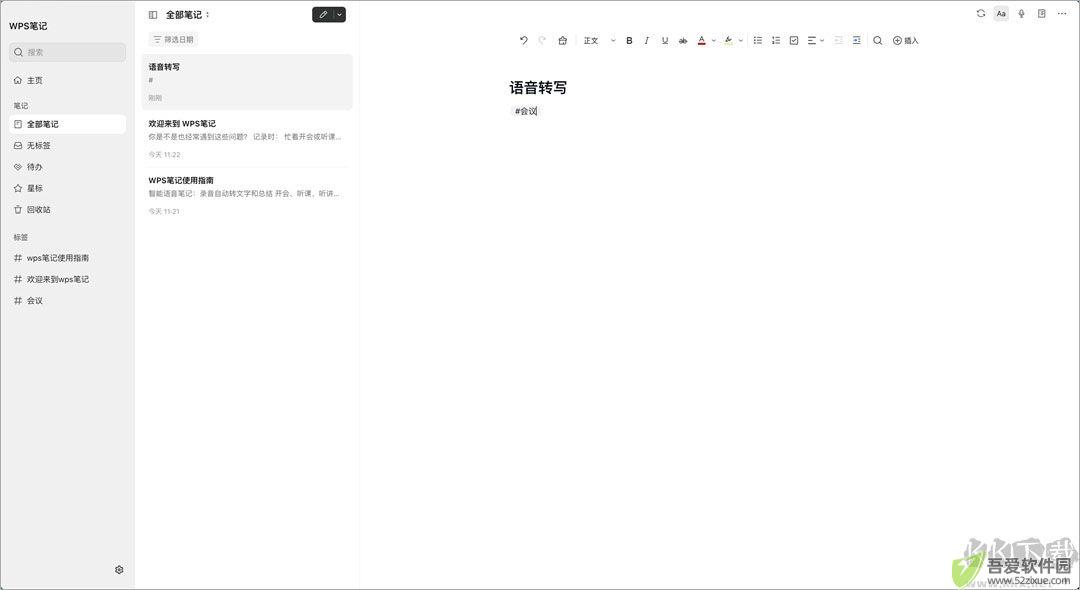Click the decrease indent icon
The height and width of the screenshot is (590, 1080).
[838, 41]
